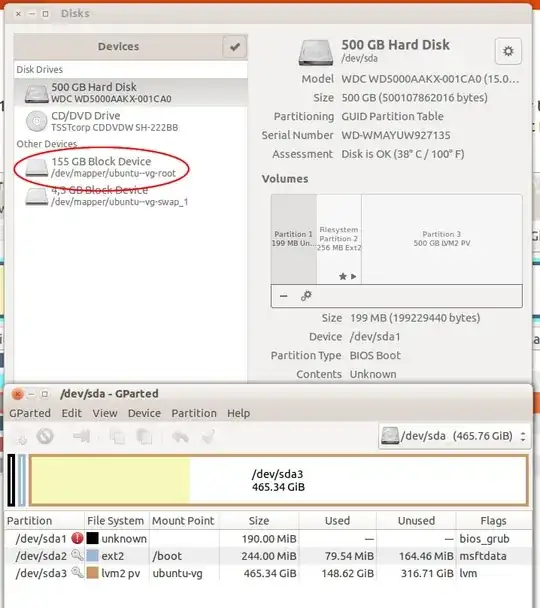Click the red warning icon next to /dev/sda1
This screenshot has height=608, width=540.
pos(77,538)
